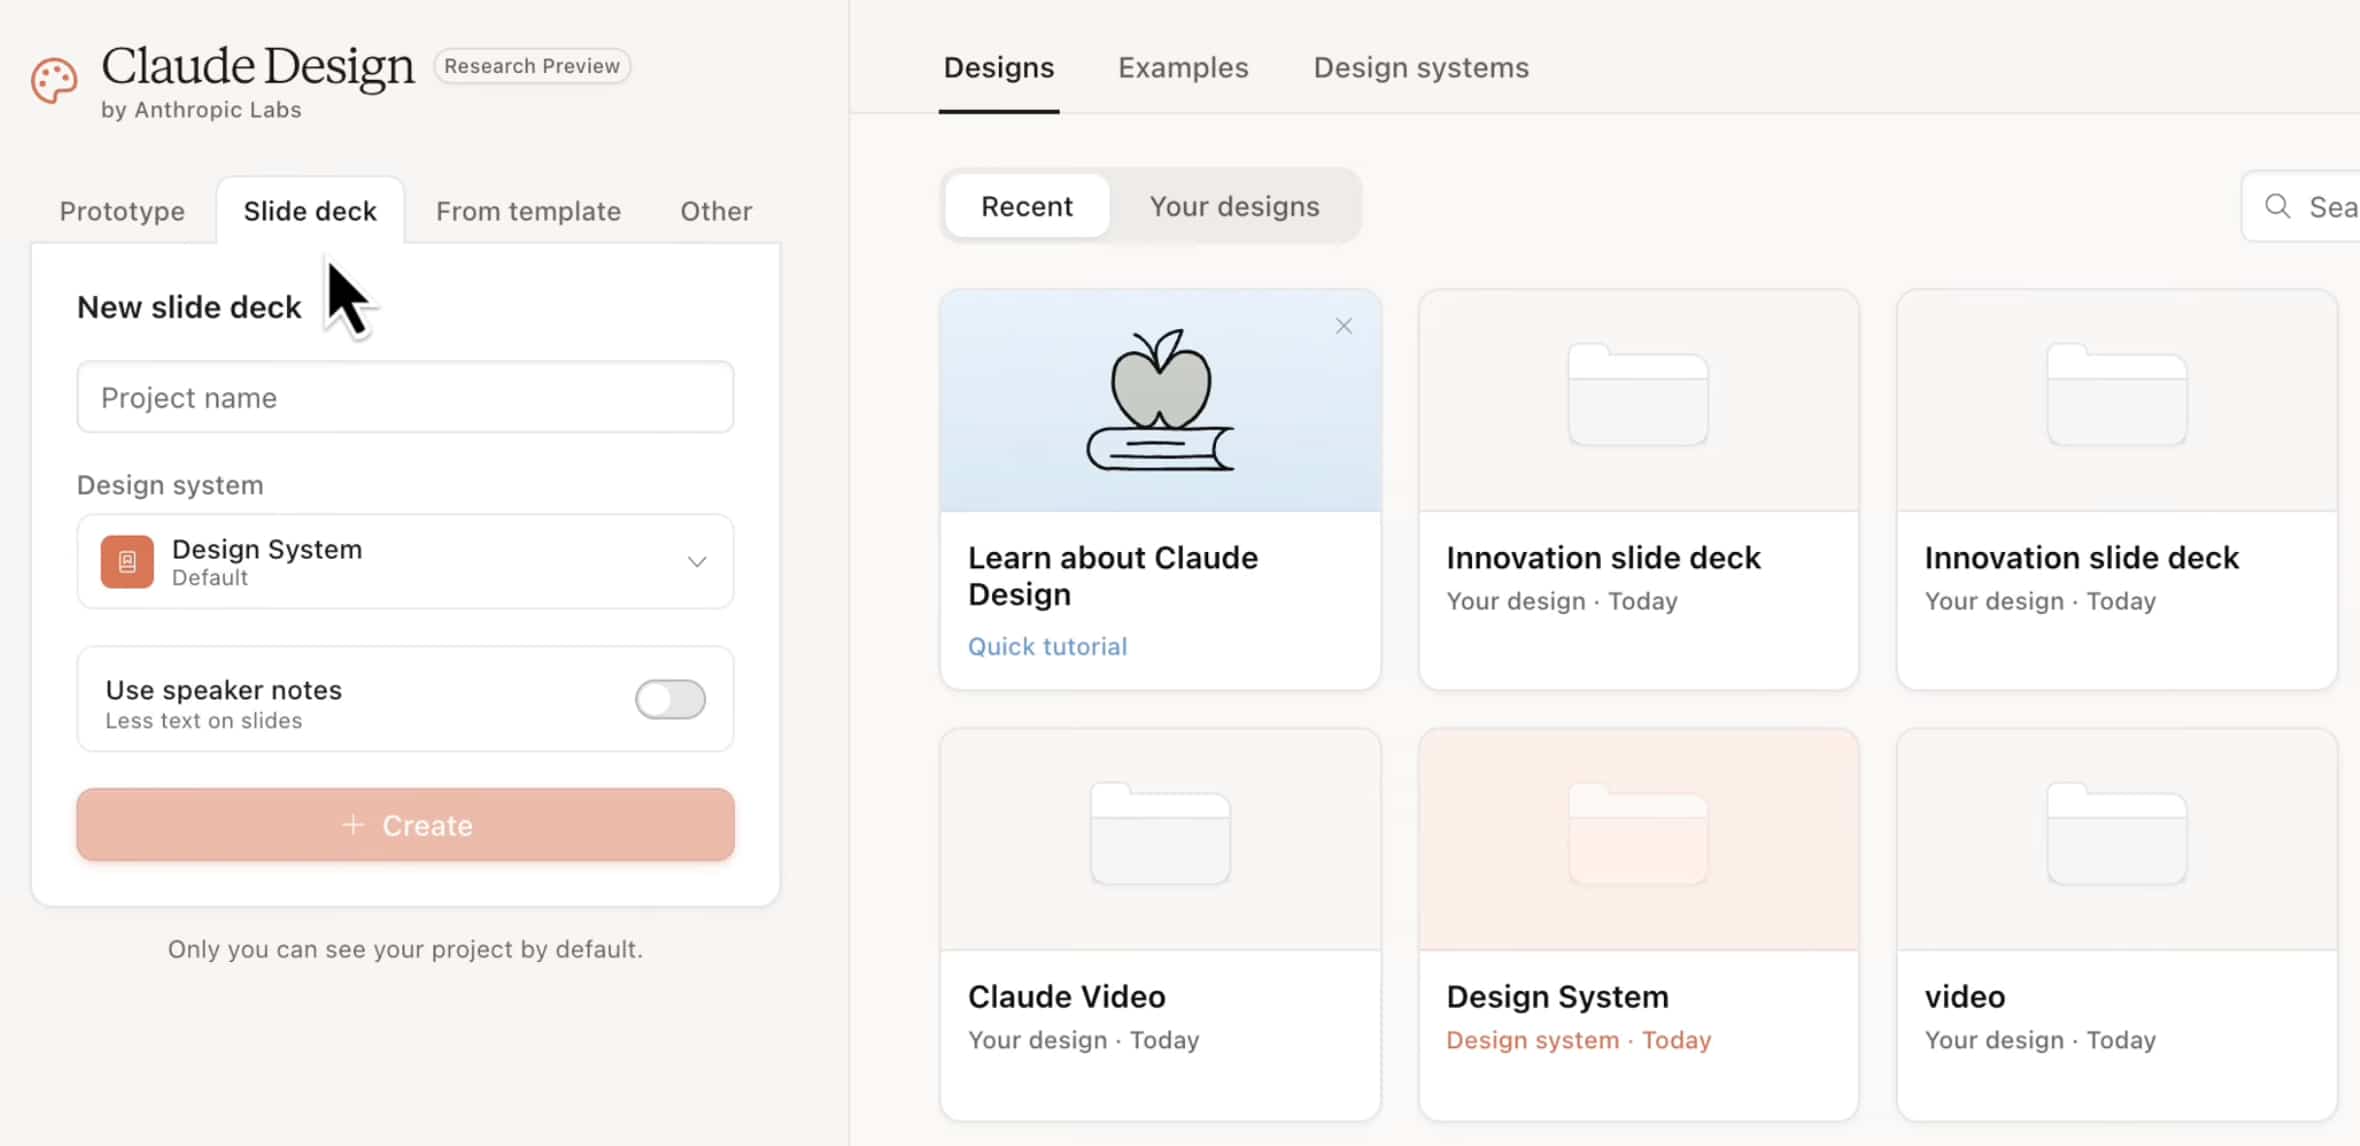Click the Claude Video folder icon

[x=1160, y=833]
